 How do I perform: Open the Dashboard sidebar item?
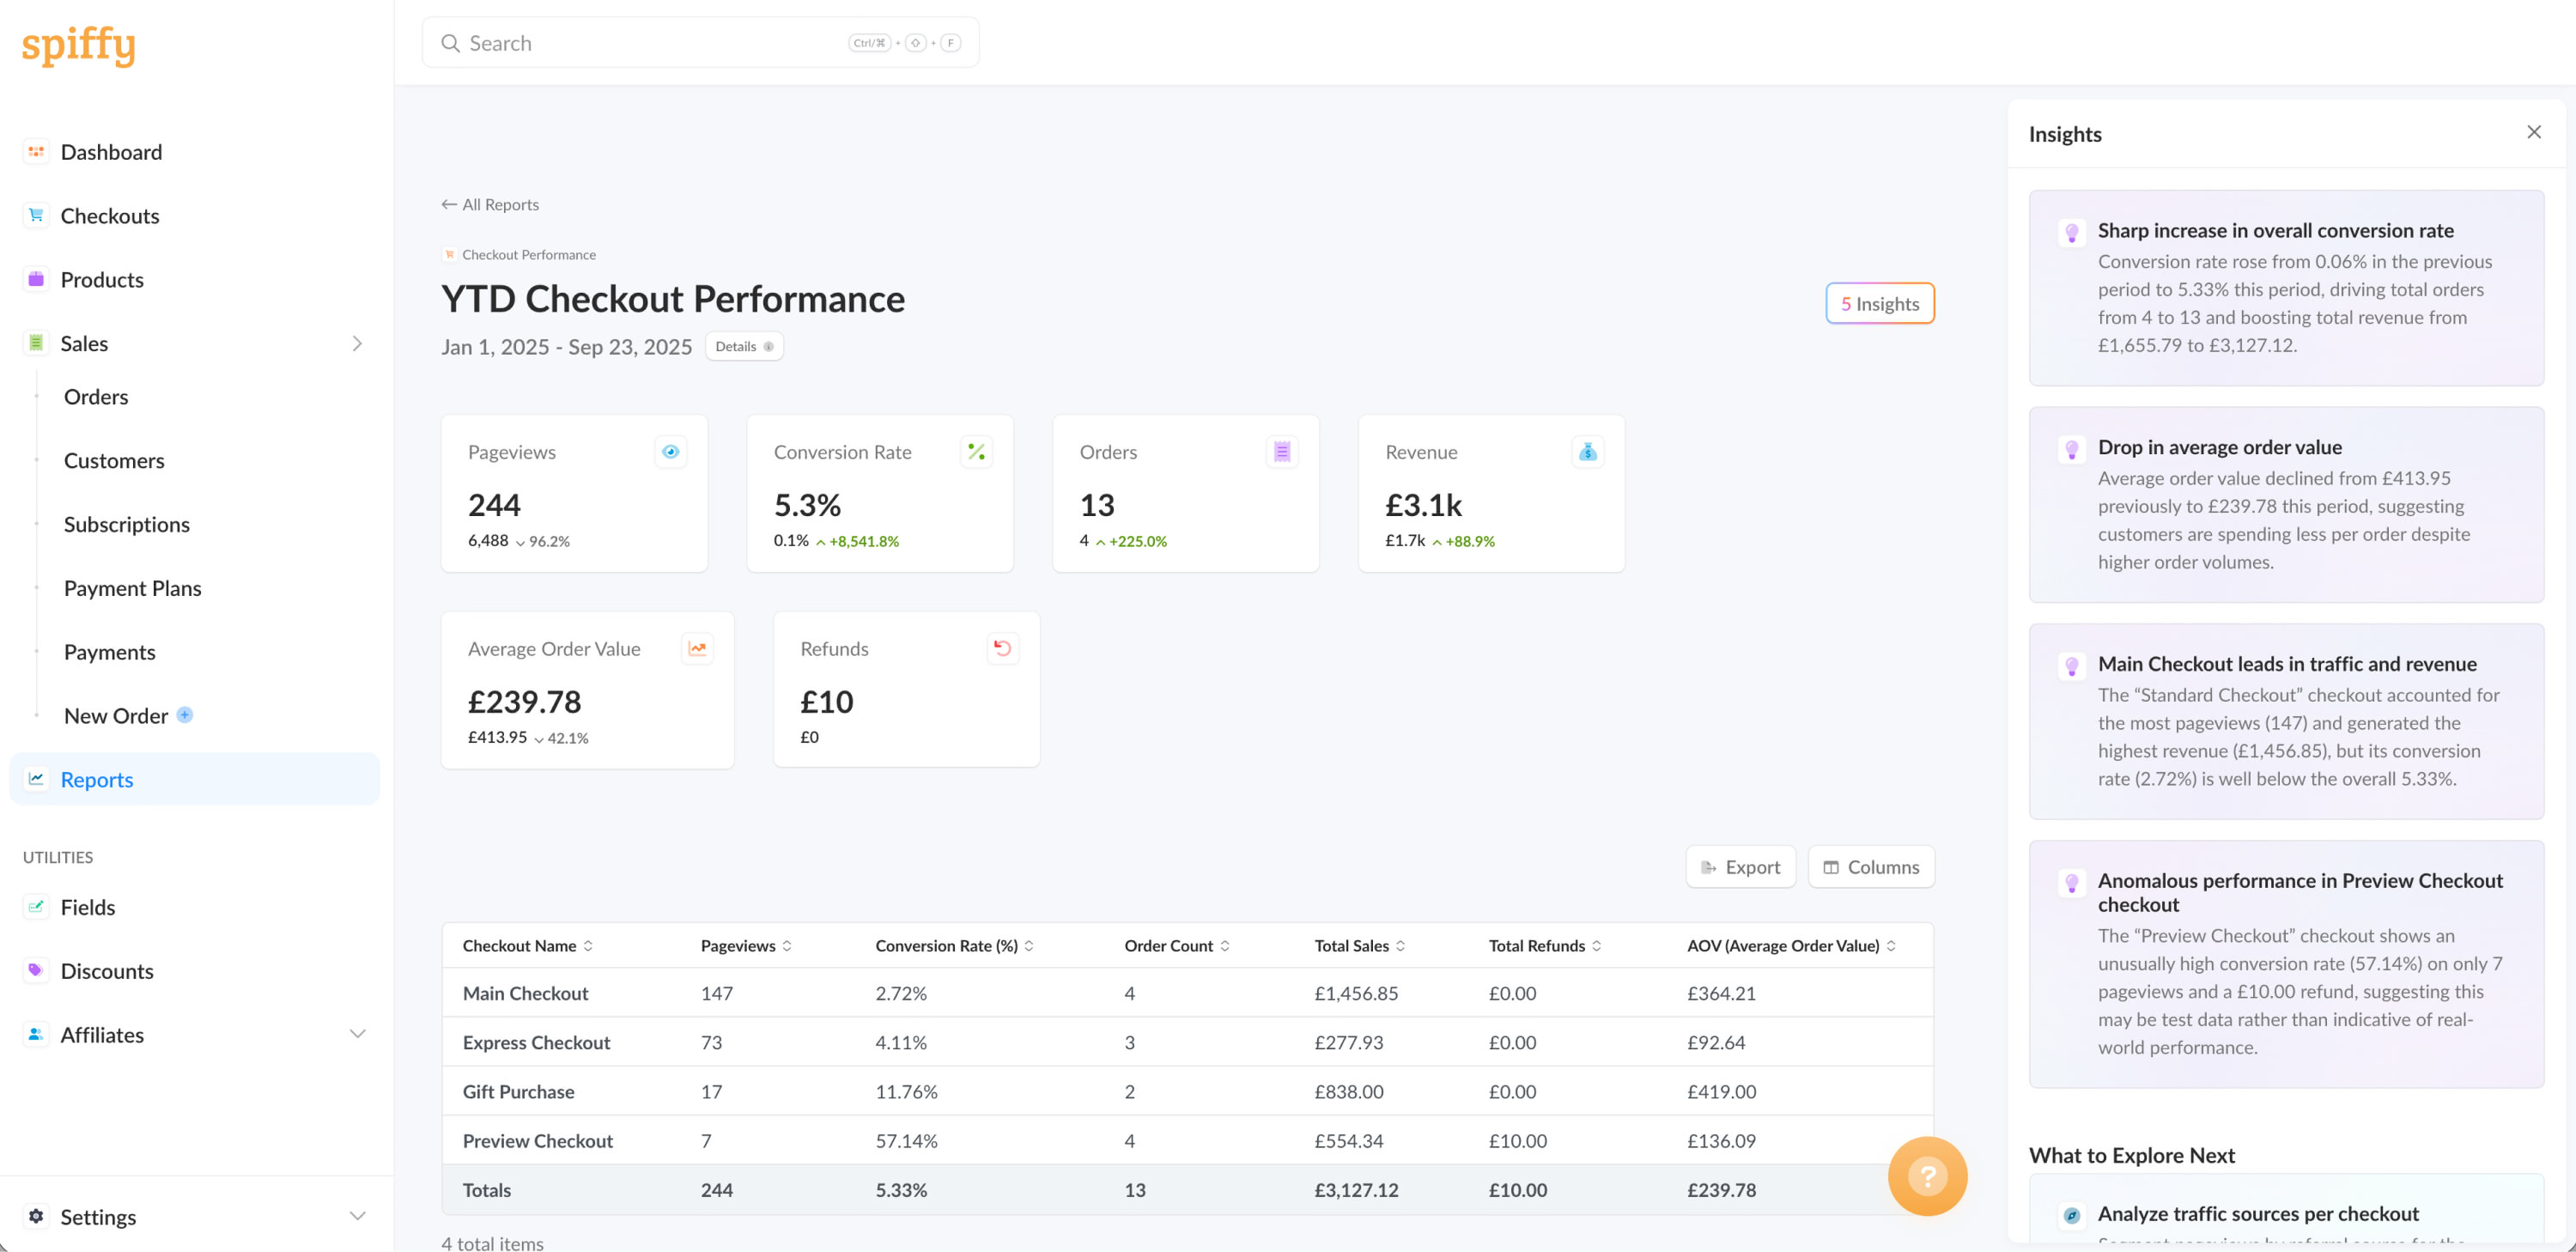(x=111, y=152)
